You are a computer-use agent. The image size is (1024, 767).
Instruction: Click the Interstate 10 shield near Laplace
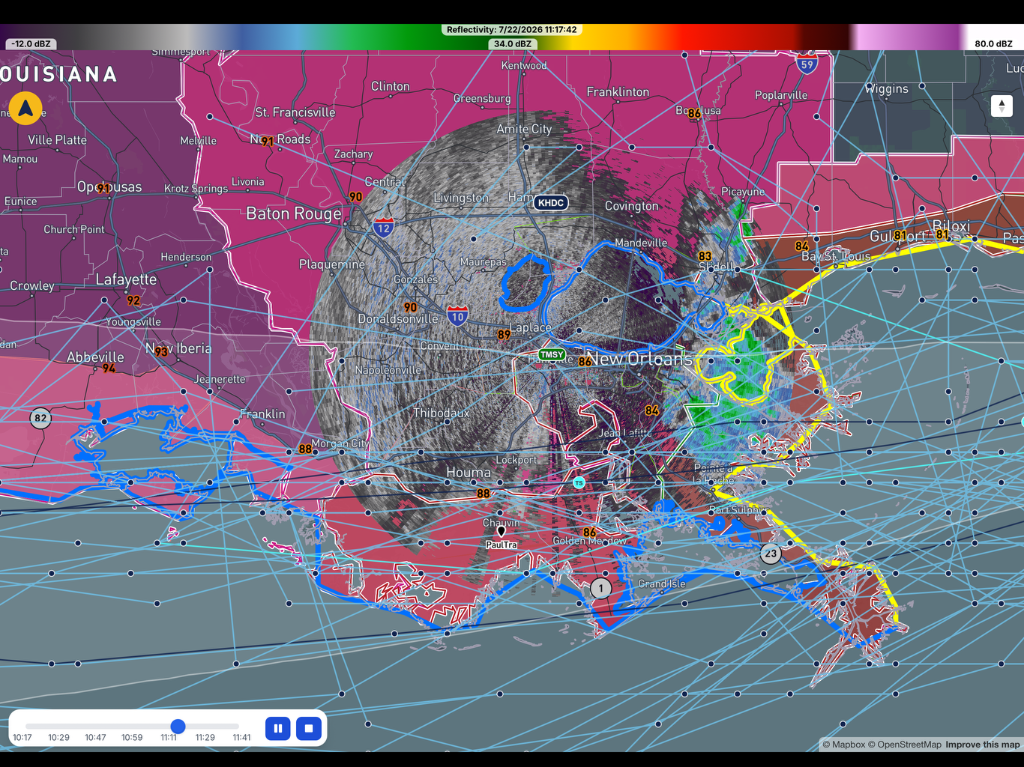pyautogui.click(x=458, y=316)
